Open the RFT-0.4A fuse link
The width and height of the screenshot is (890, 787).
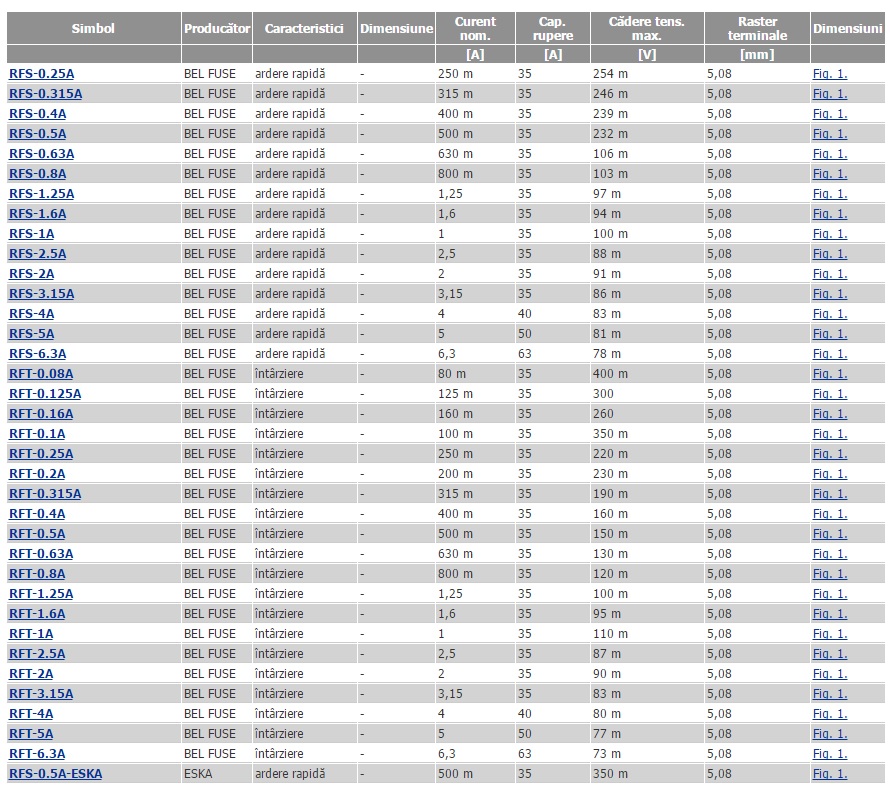pyautogui.click(x=37, y=514)
